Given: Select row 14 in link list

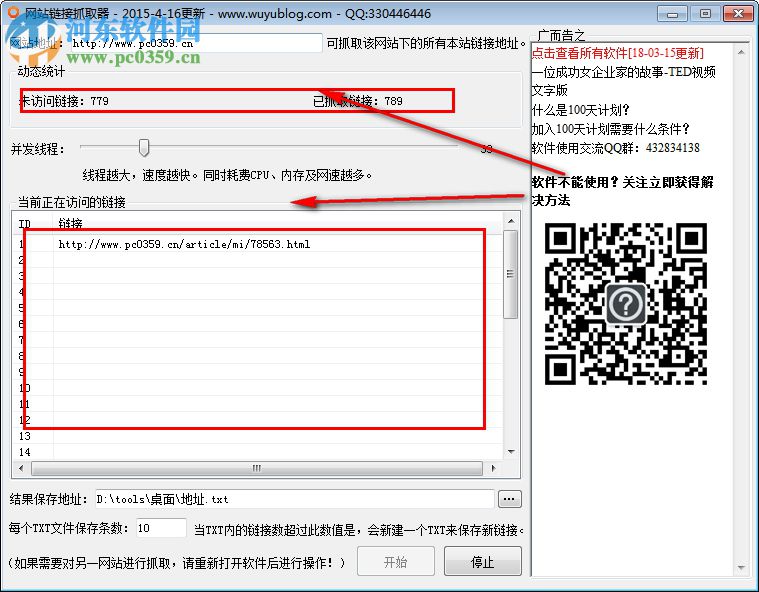Looking at the screenshot, I should coord(258,452).
